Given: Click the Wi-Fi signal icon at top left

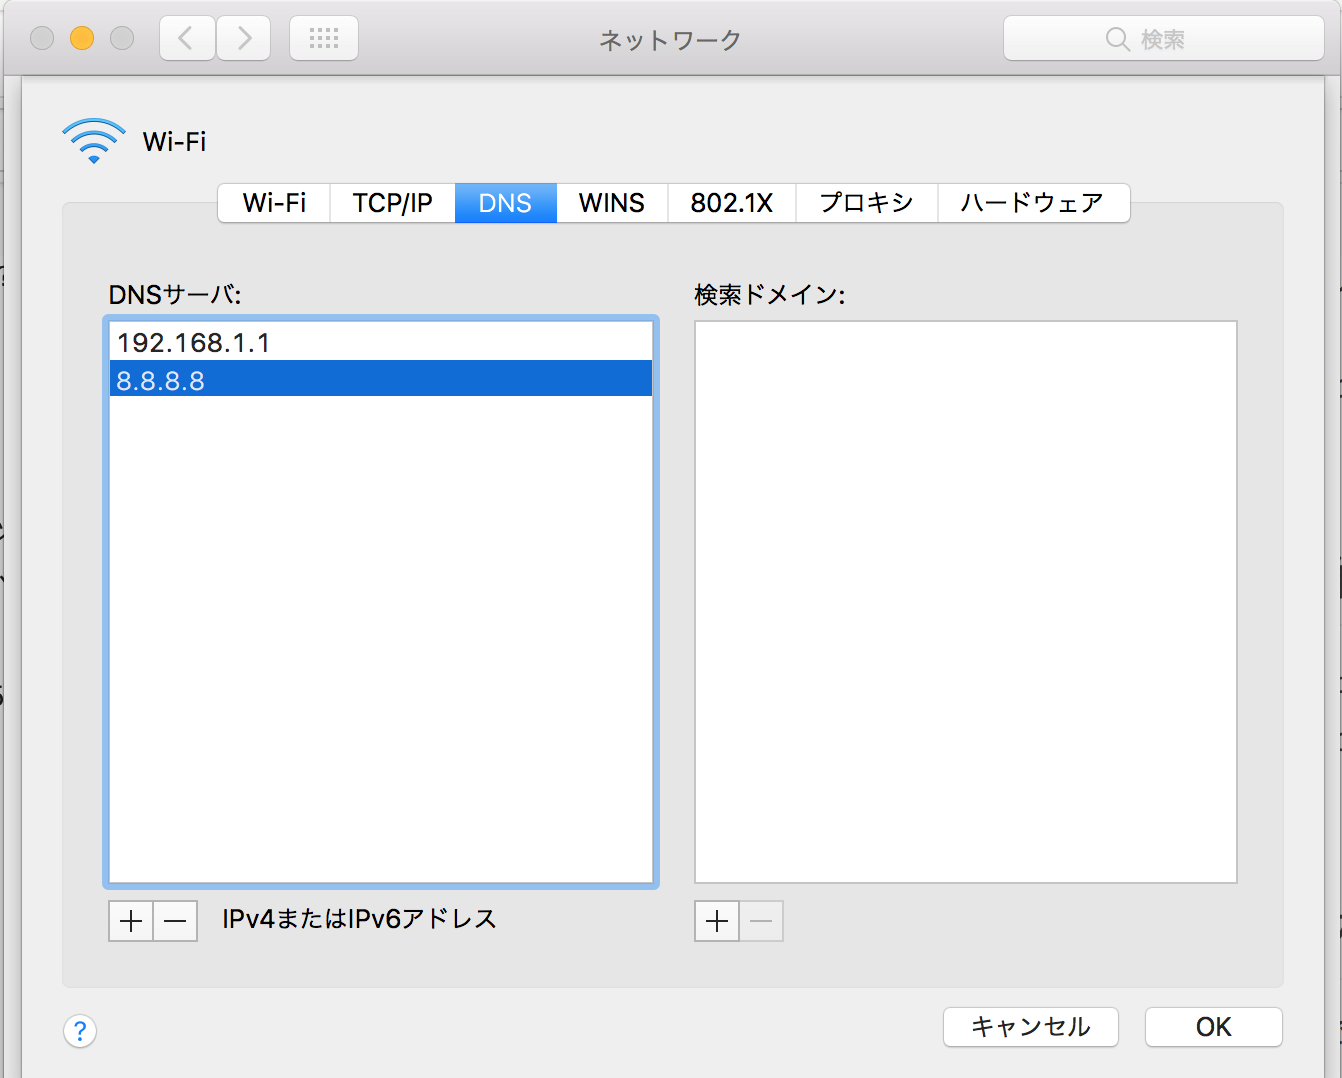Looking at the screenshot, I should coord(92,138).
